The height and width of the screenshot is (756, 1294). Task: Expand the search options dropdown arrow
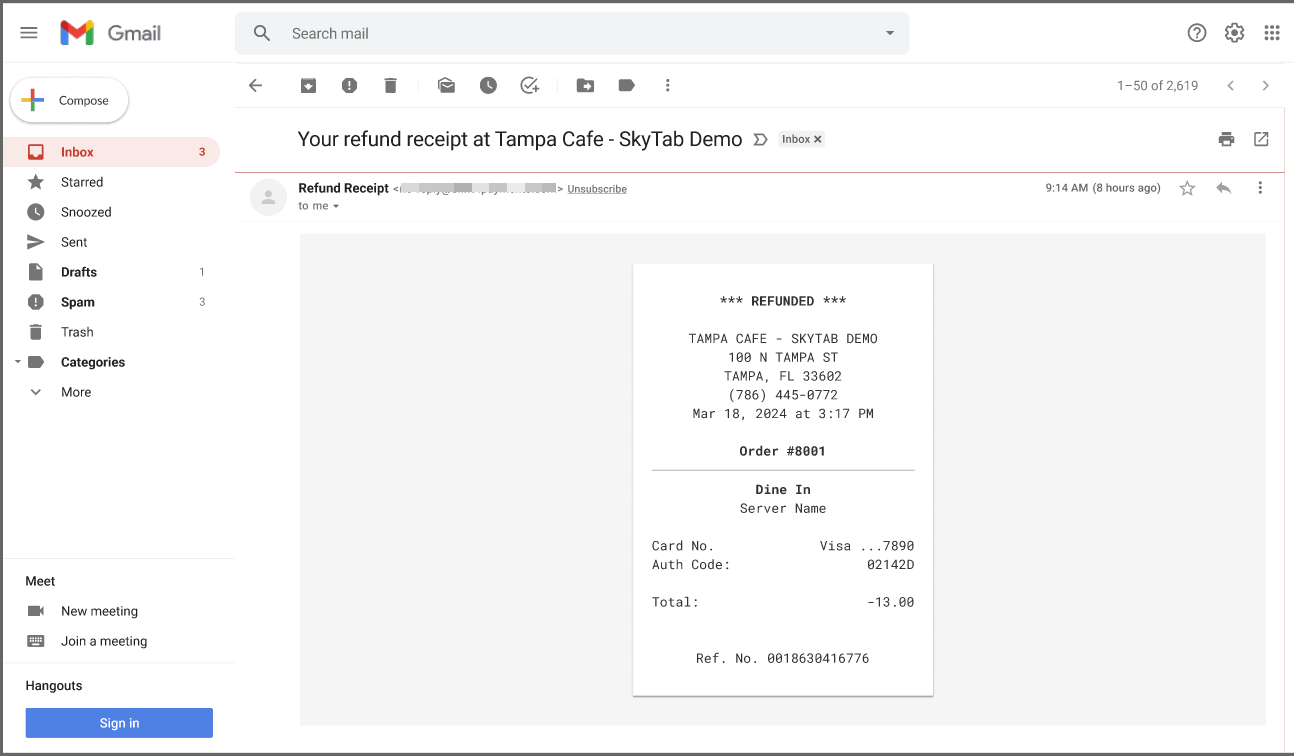[x=889, y=33]
